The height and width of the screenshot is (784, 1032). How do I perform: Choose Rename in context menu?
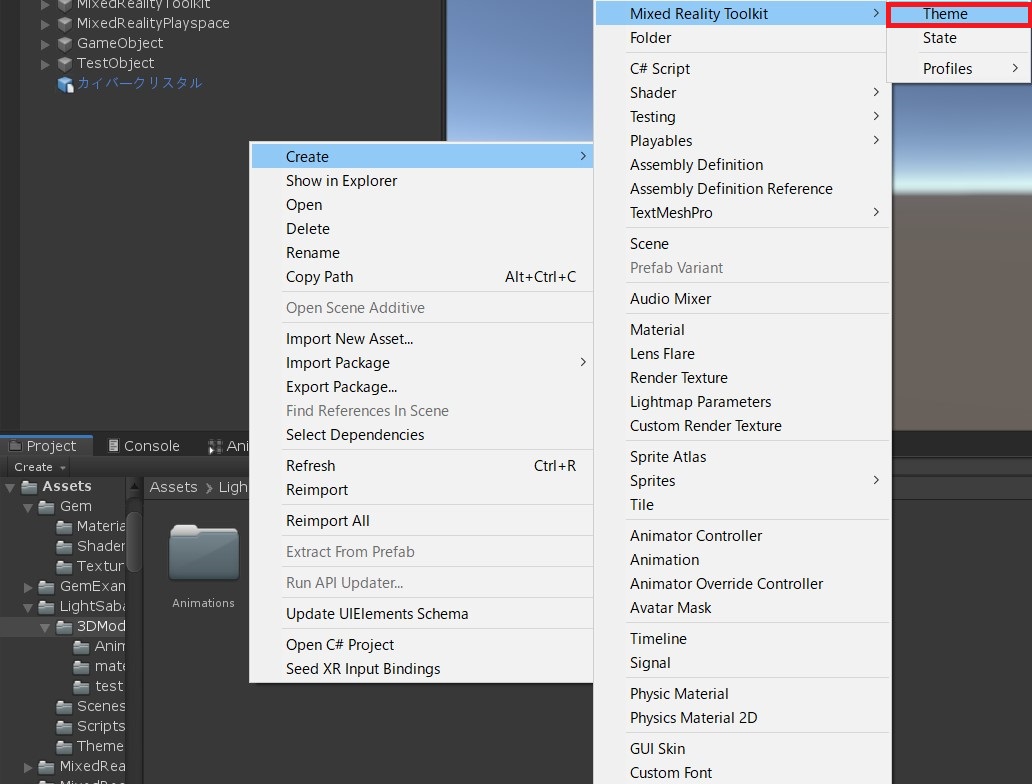coord(423,253)
